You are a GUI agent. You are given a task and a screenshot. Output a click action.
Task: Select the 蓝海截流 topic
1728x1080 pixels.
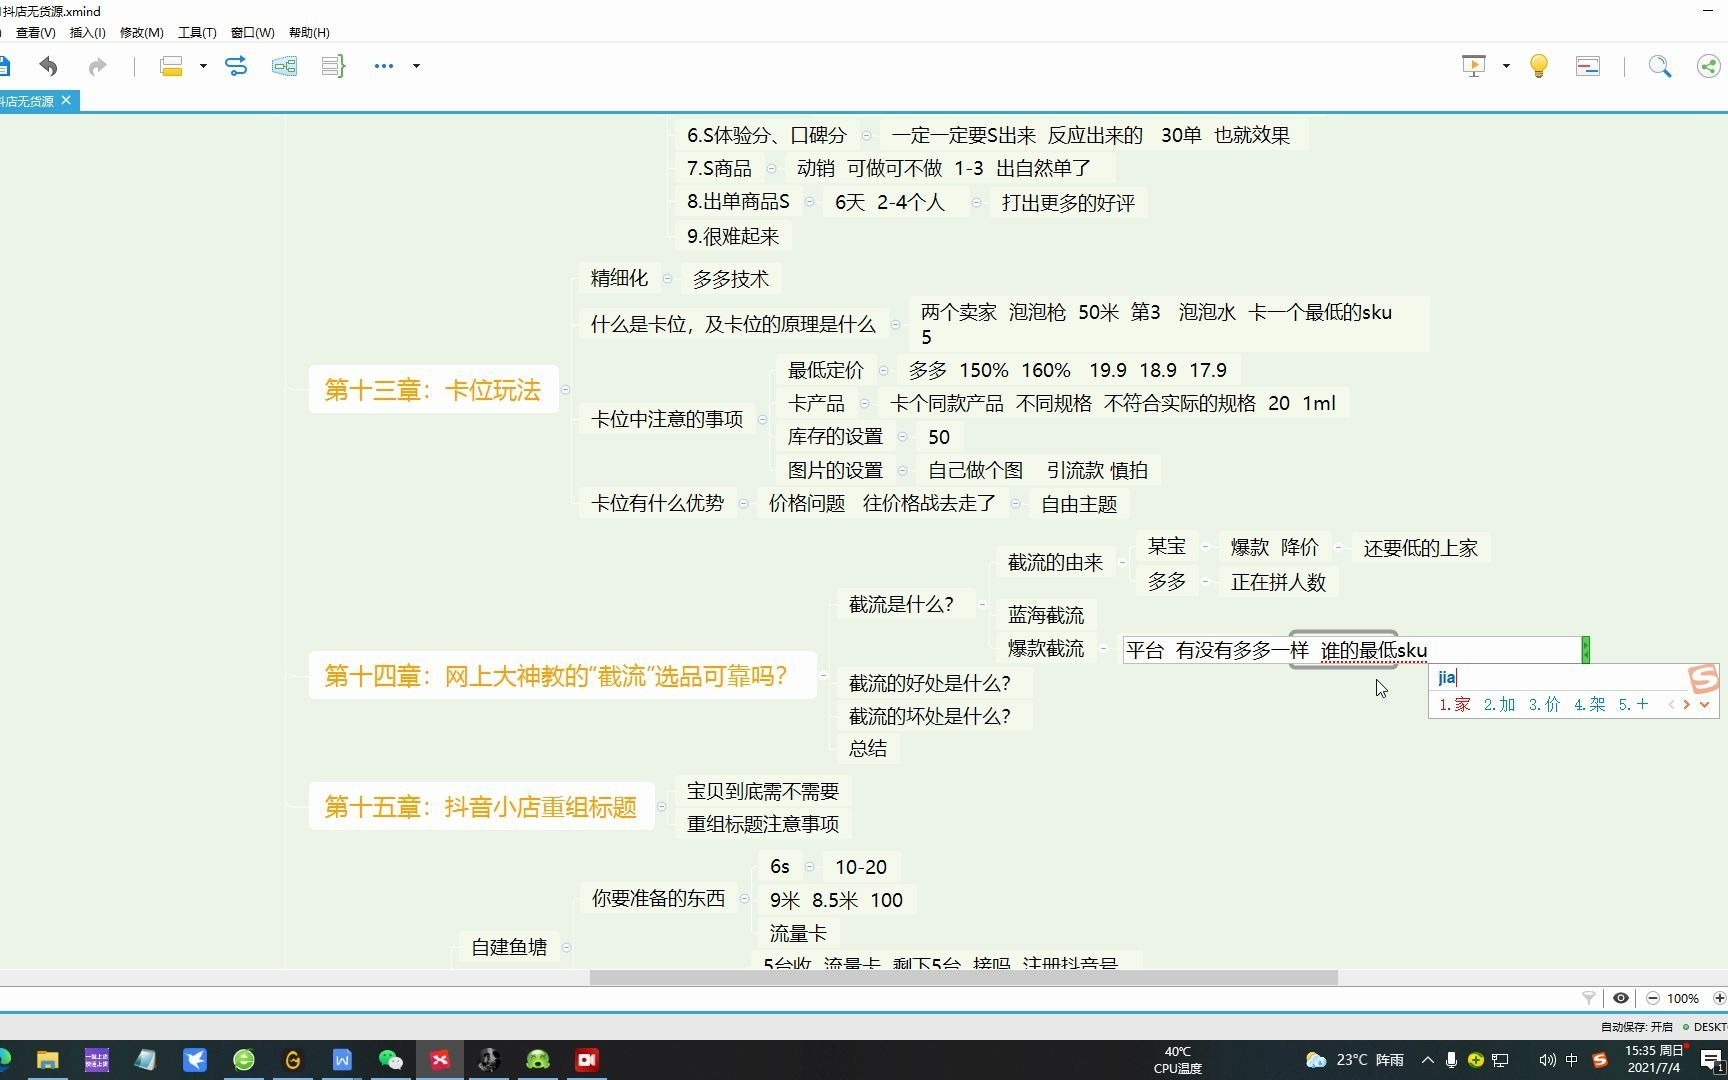coord(1046,615)
